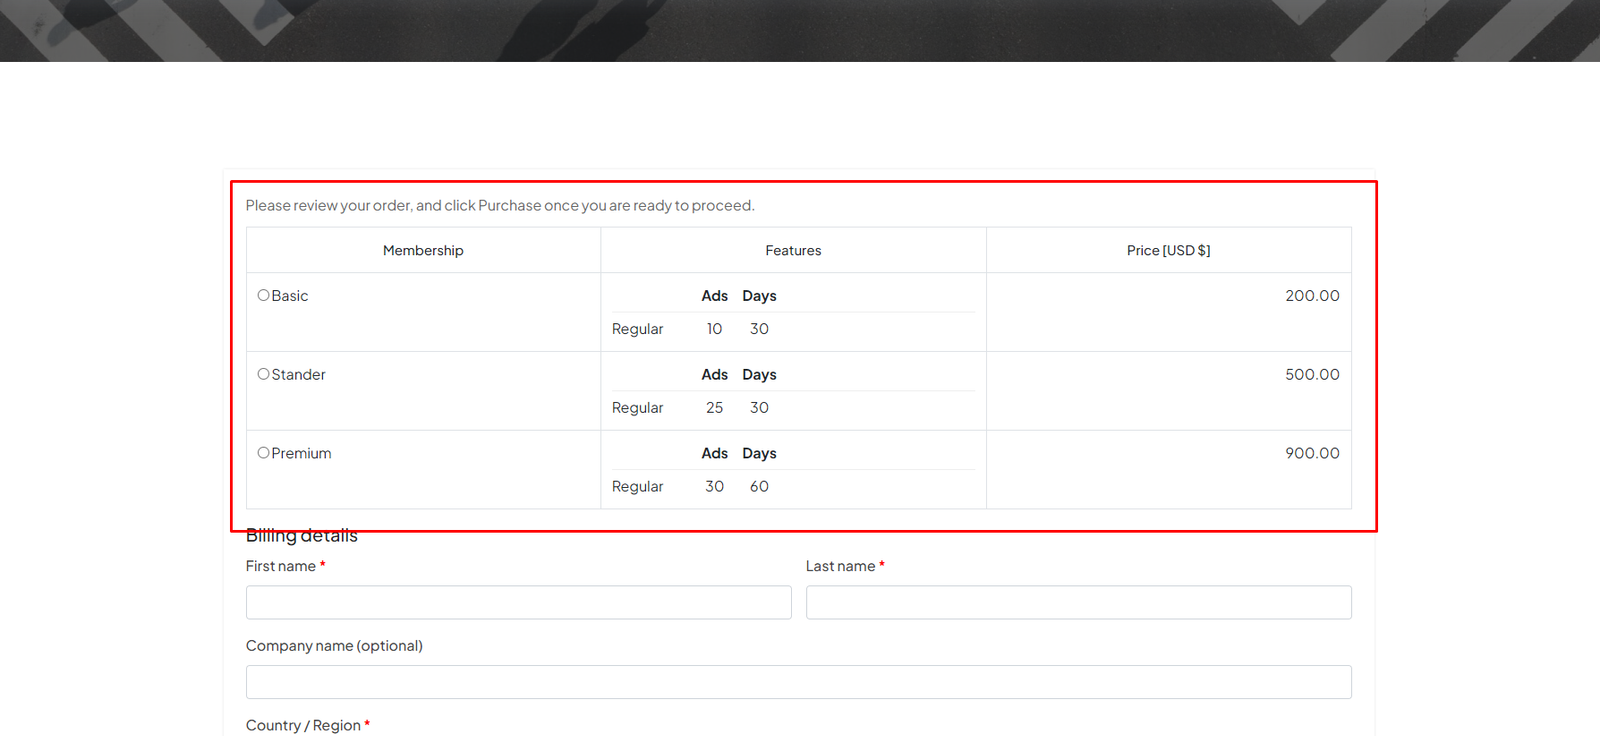Click the 200.00 price for Basic
The height and width of the screenshot is (736, 1600).
click(x=1312, y=296)
